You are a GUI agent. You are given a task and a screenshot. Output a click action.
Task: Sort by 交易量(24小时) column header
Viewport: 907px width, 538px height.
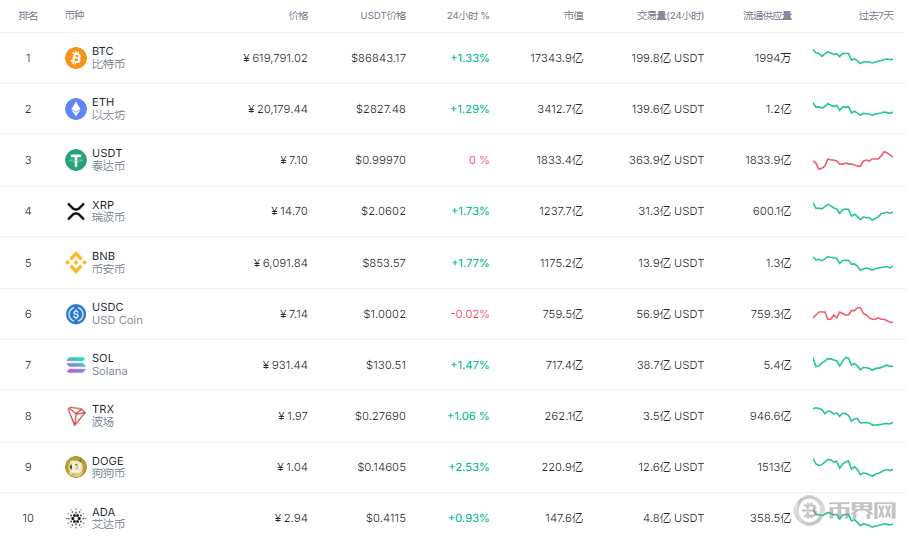pos(670,16)
